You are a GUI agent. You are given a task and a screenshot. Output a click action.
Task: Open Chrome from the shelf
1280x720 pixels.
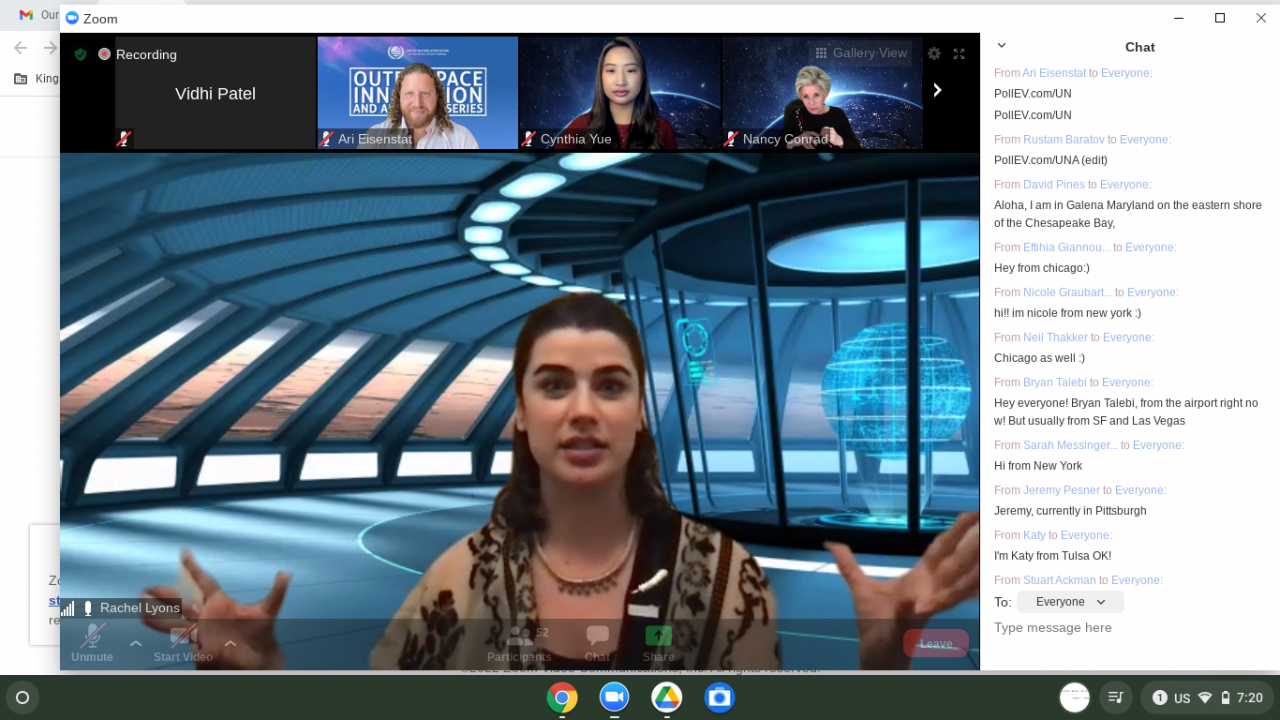[562, 697]
